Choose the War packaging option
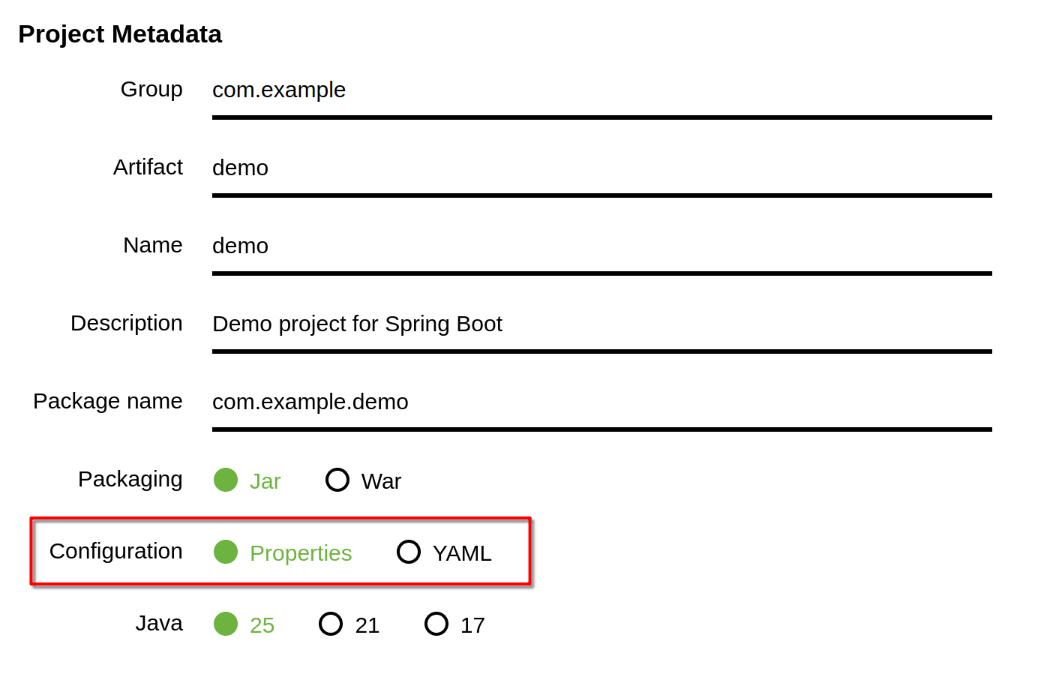1064x681 pixels. [338, 480]
